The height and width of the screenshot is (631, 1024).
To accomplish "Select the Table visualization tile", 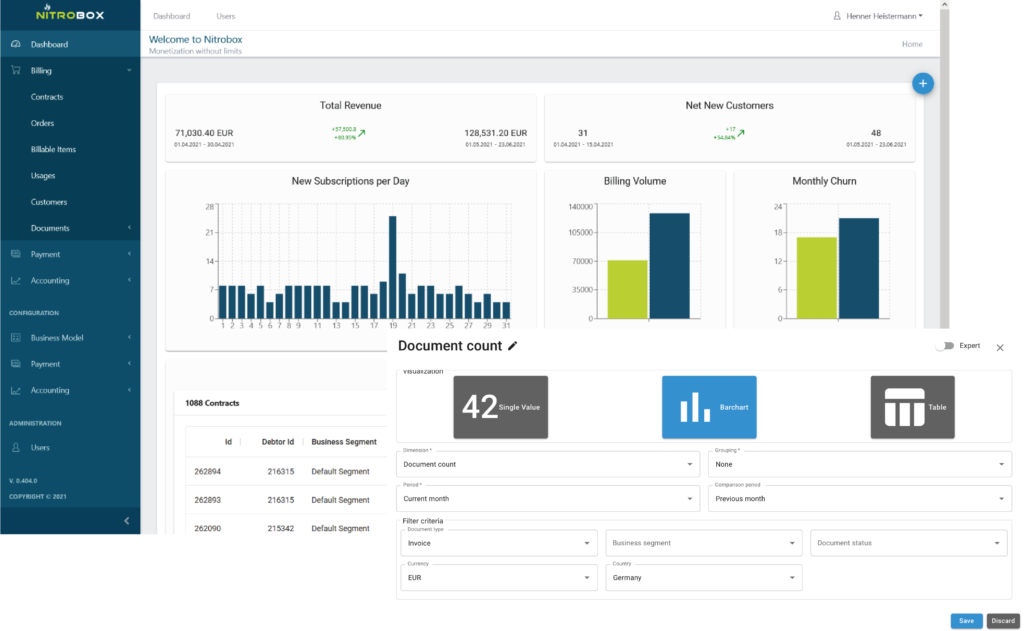I will [912, 407].
